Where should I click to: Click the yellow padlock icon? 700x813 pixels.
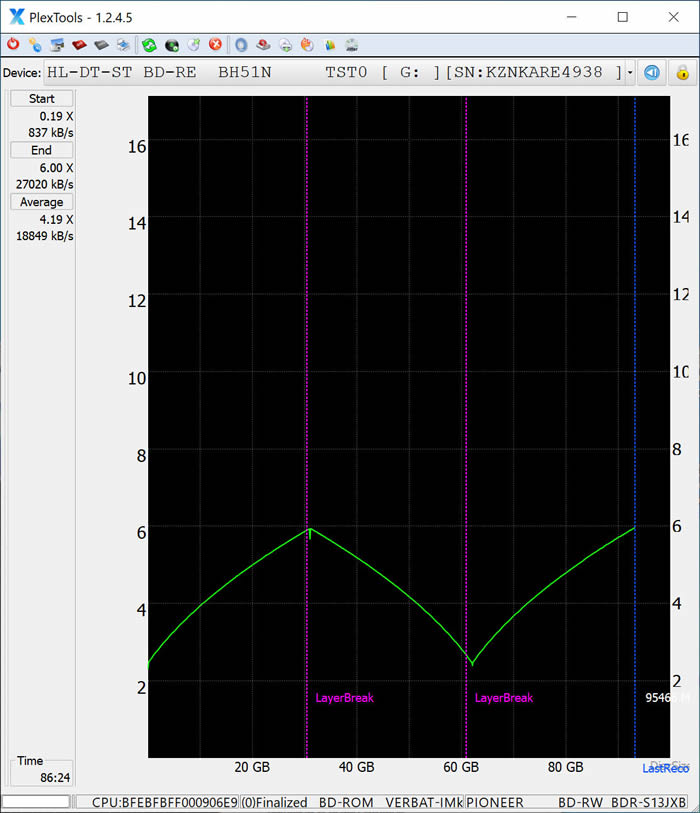(682, 73)
